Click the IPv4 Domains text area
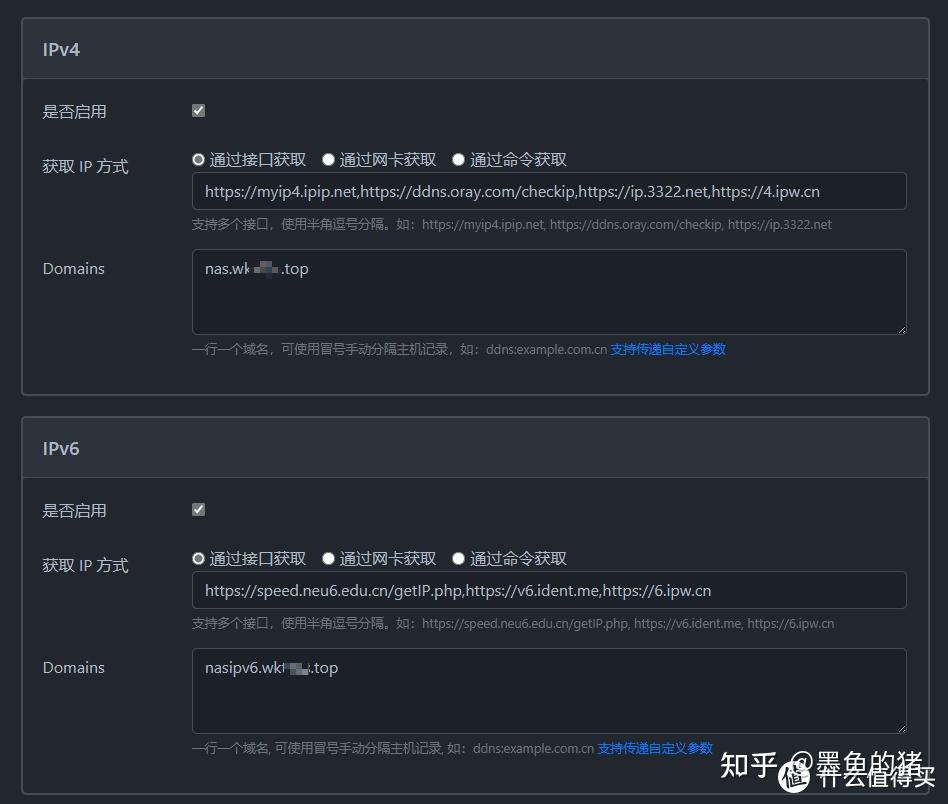The width and height of the screenshot is (948, 804). (549, 292)
